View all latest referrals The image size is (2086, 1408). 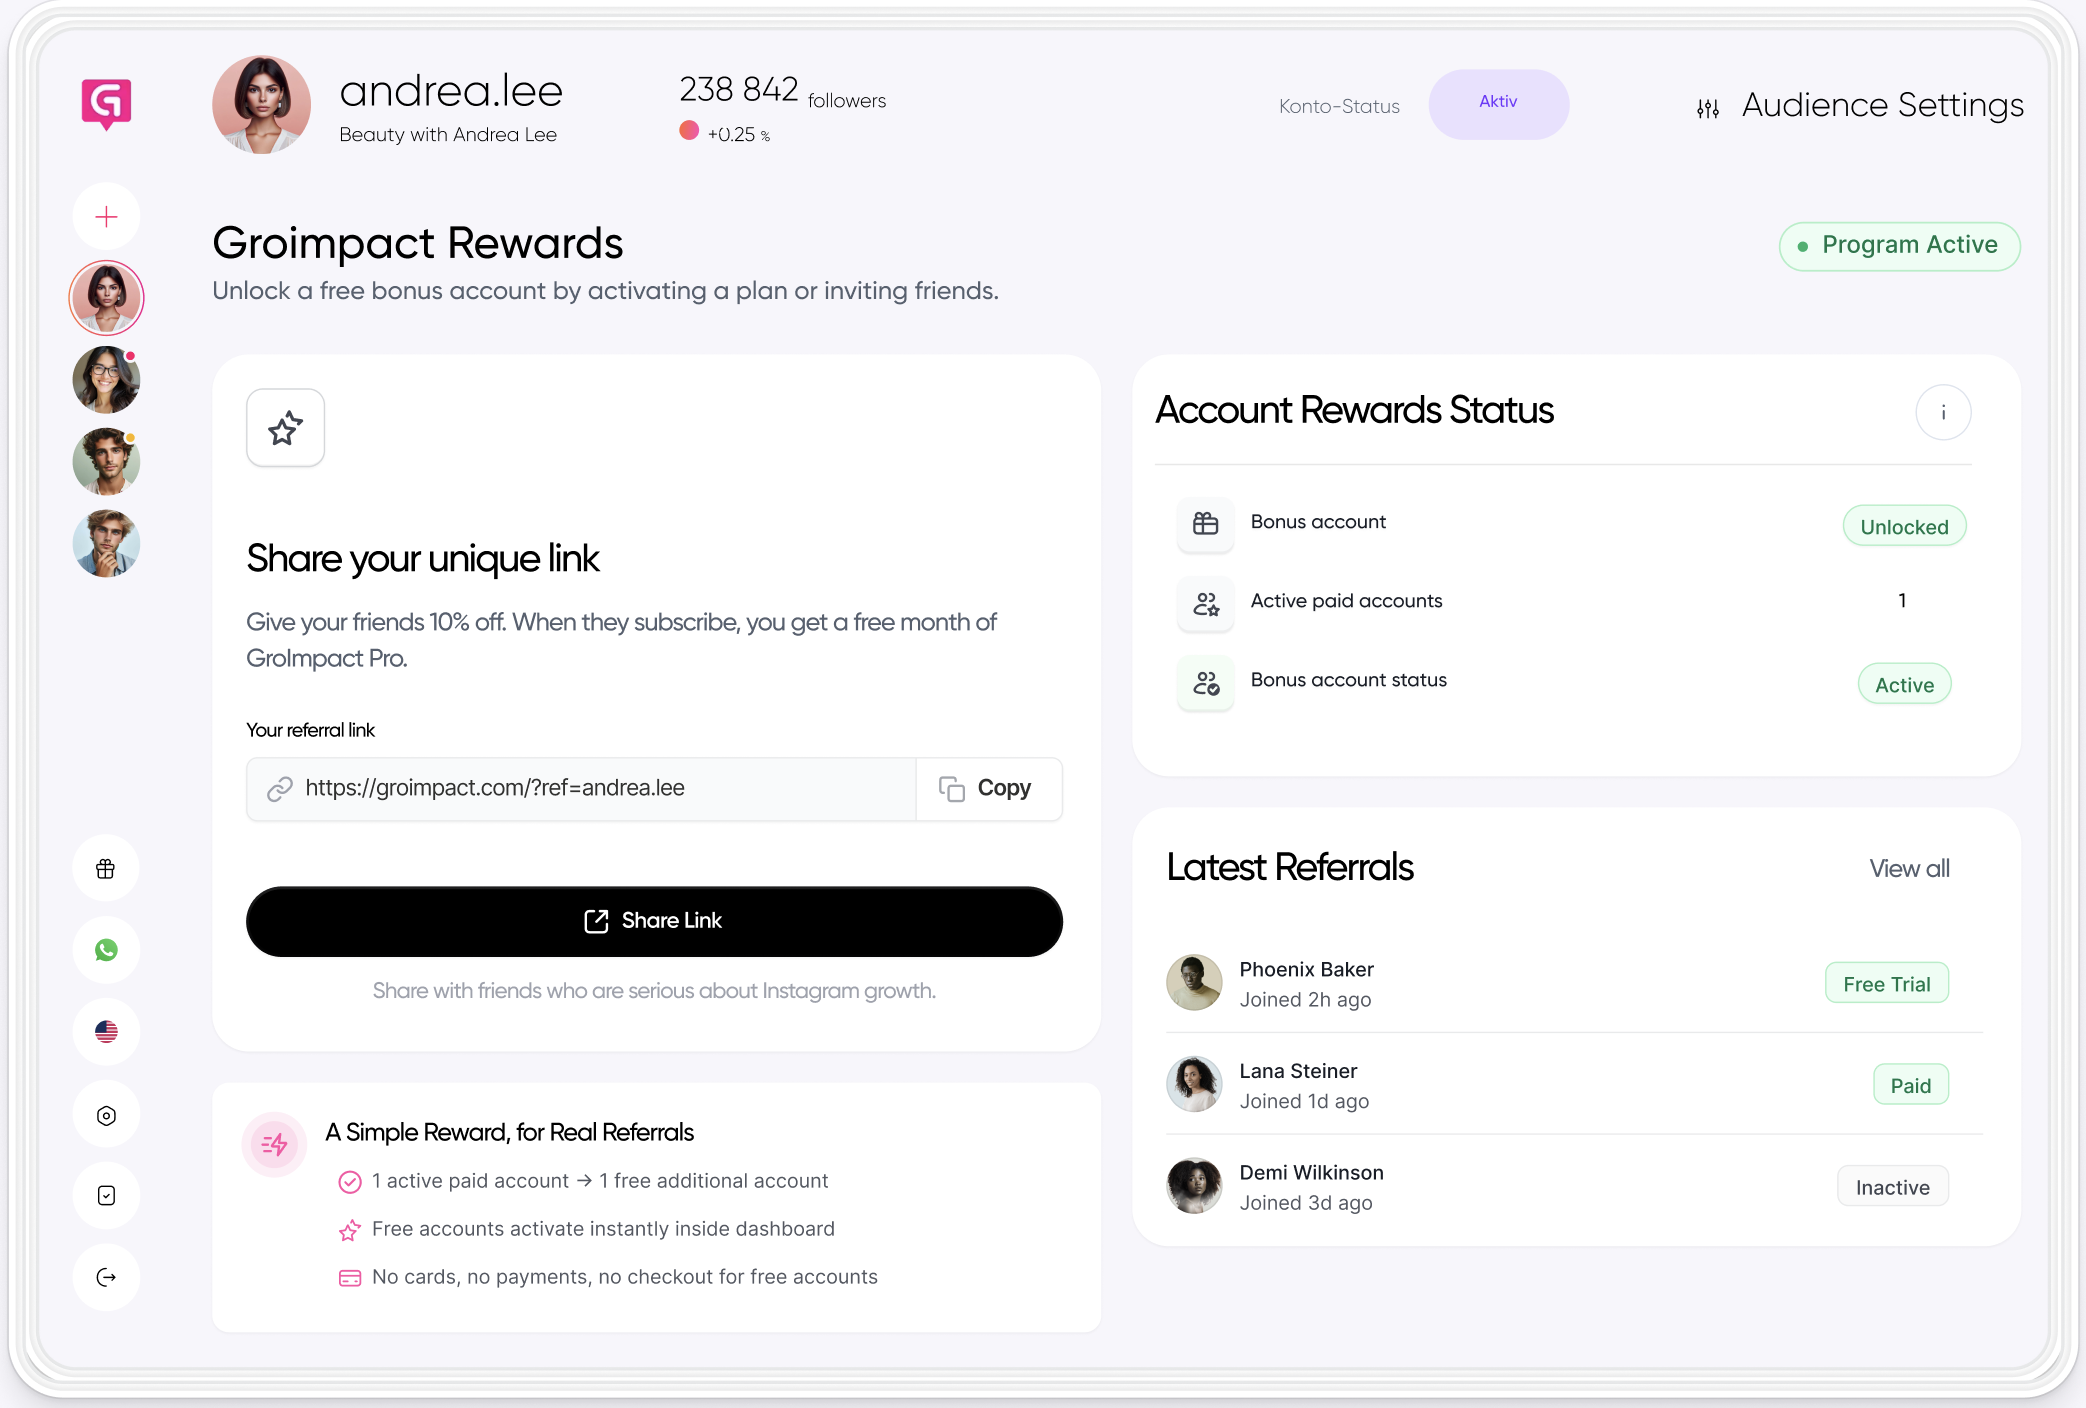click(x=1908, y=868)
